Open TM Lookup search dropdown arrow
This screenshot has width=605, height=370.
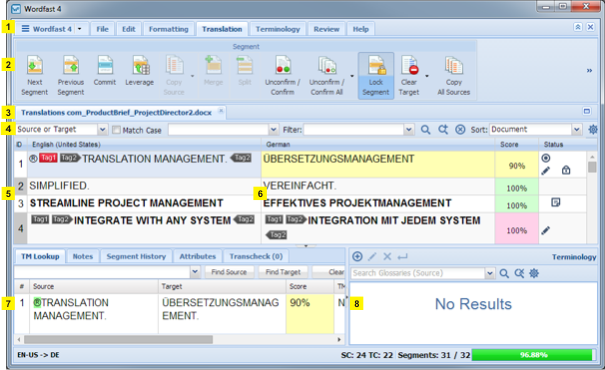[x=195, y=272]
